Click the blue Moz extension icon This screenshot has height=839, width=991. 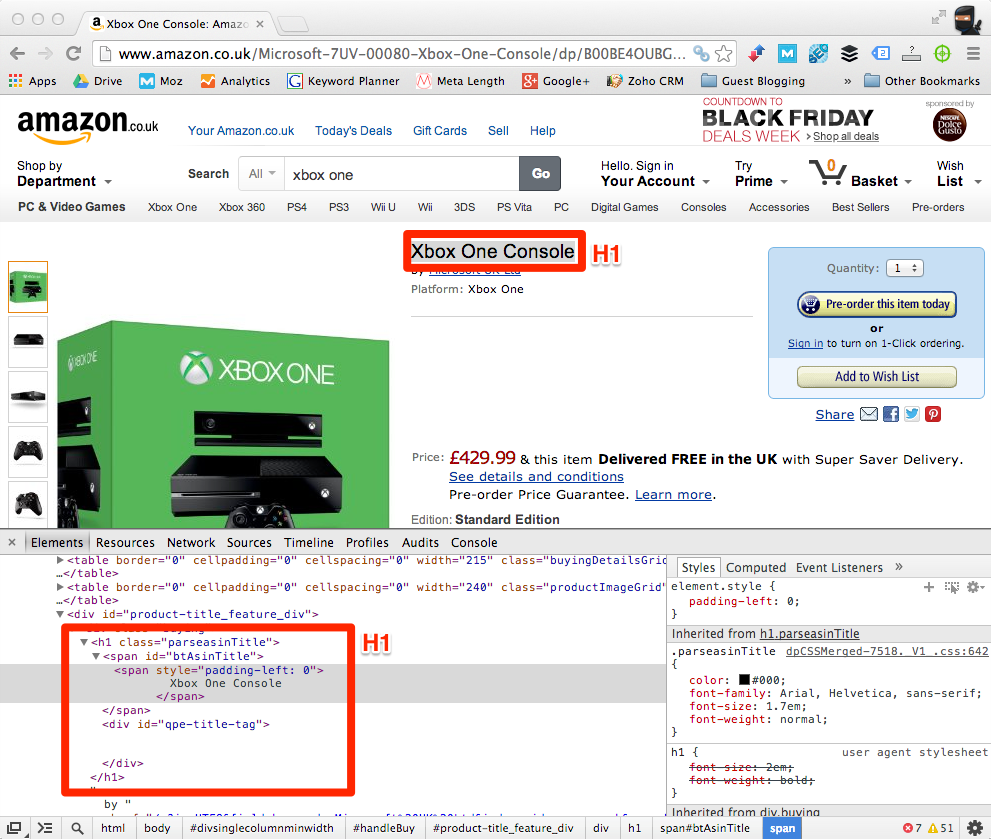(787, 54)
